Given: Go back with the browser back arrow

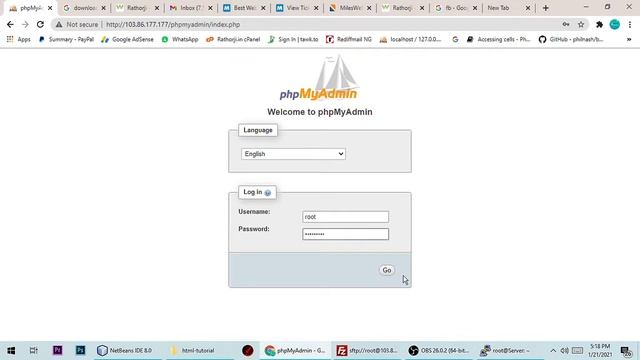Looking at the screenshot, I should (10, 24).
